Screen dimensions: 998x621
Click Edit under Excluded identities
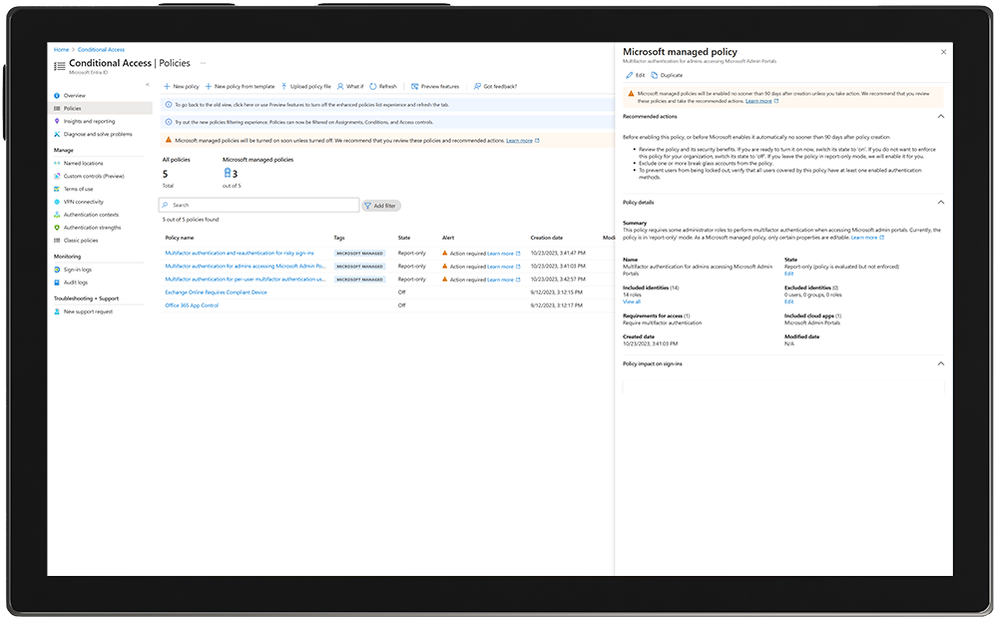point(789,302)
